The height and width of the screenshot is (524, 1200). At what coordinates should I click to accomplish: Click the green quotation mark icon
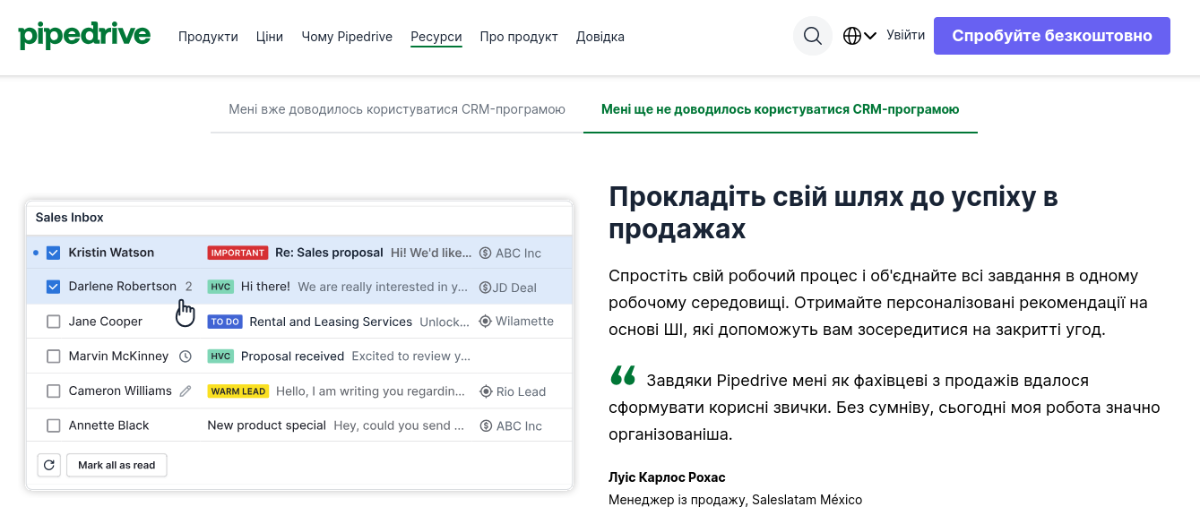623,376
